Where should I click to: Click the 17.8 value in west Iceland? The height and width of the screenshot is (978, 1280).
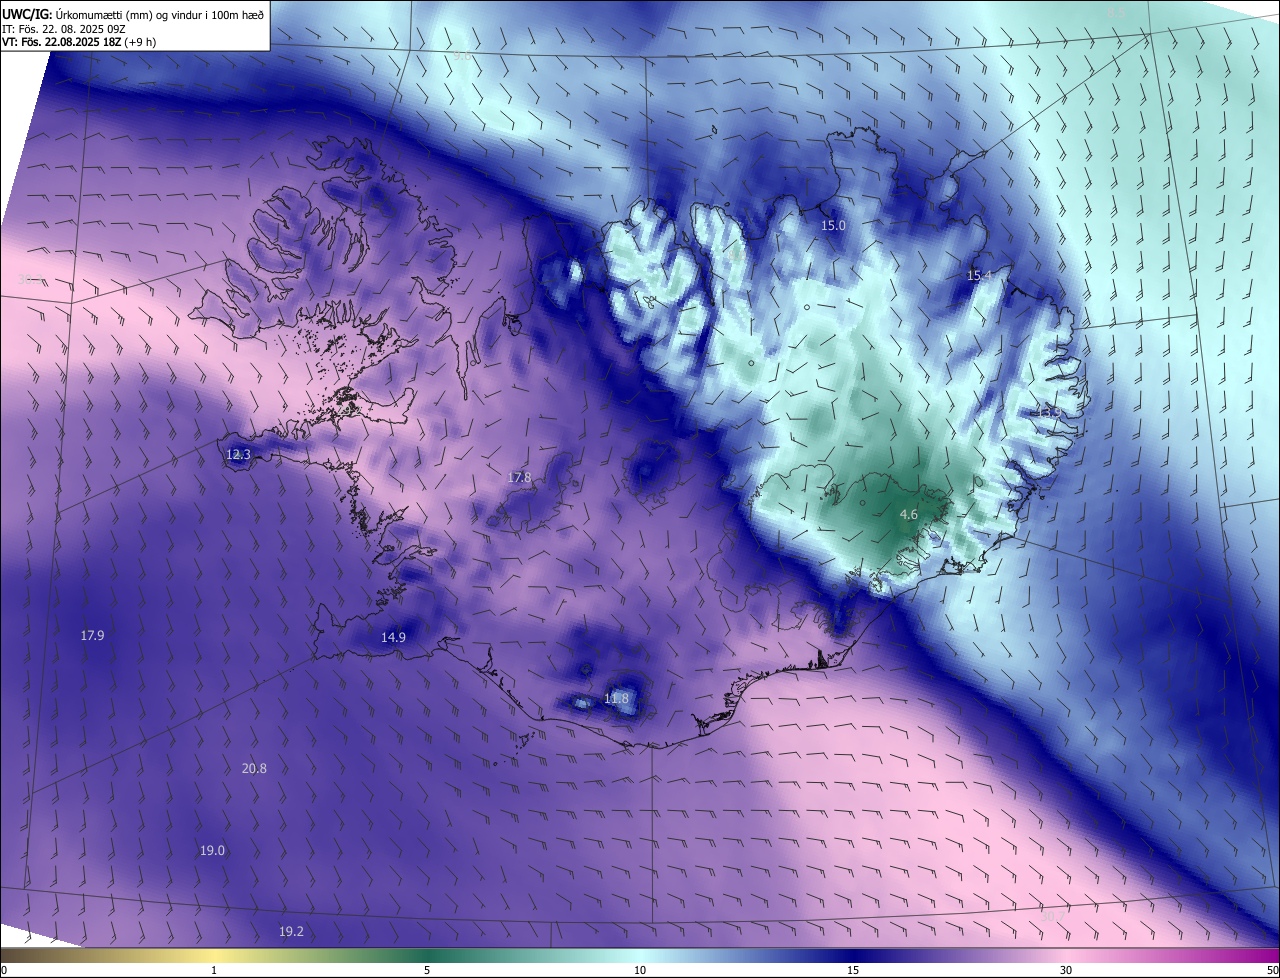coord(519,478)
